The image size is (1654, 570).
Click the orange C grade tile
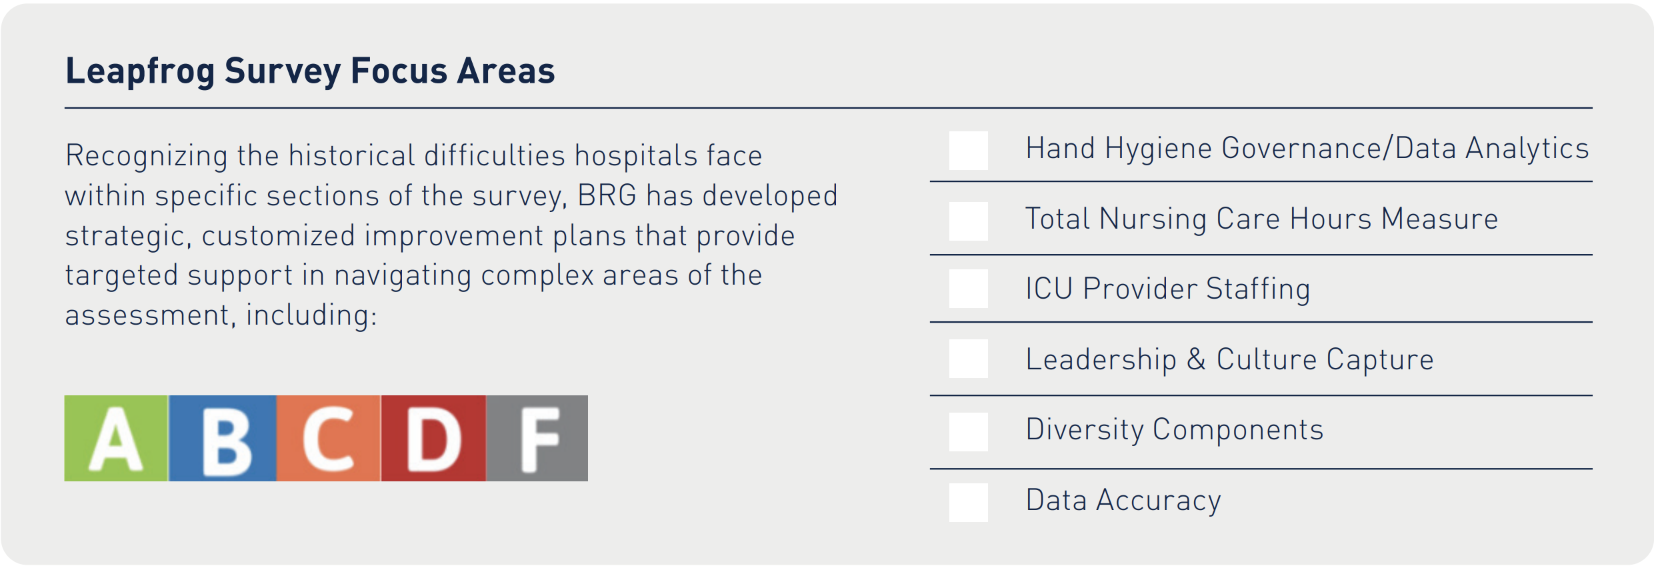[x=329, y=438]
